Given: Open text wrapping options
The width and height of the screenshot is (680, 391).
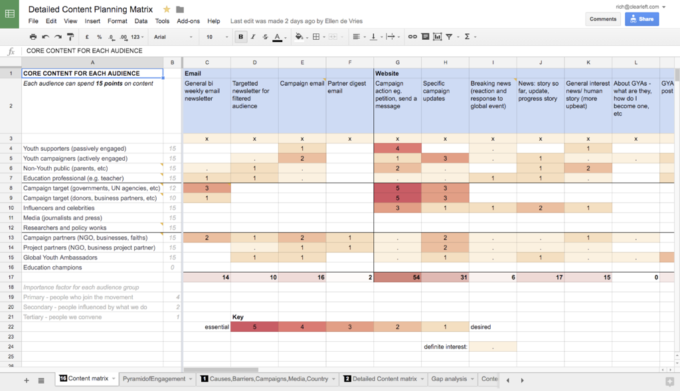Looking at the screenshot, I should point(390,37).
